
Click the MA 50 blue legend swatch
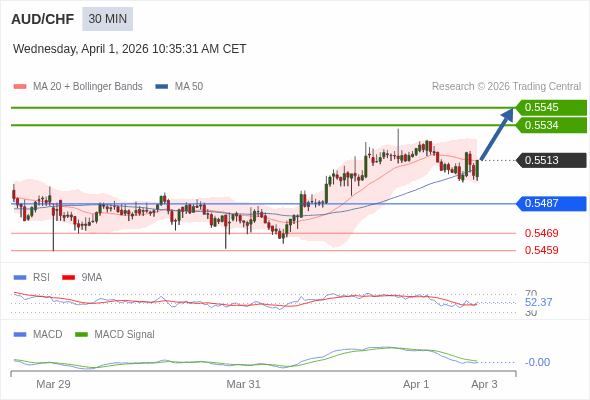point(161,87)
